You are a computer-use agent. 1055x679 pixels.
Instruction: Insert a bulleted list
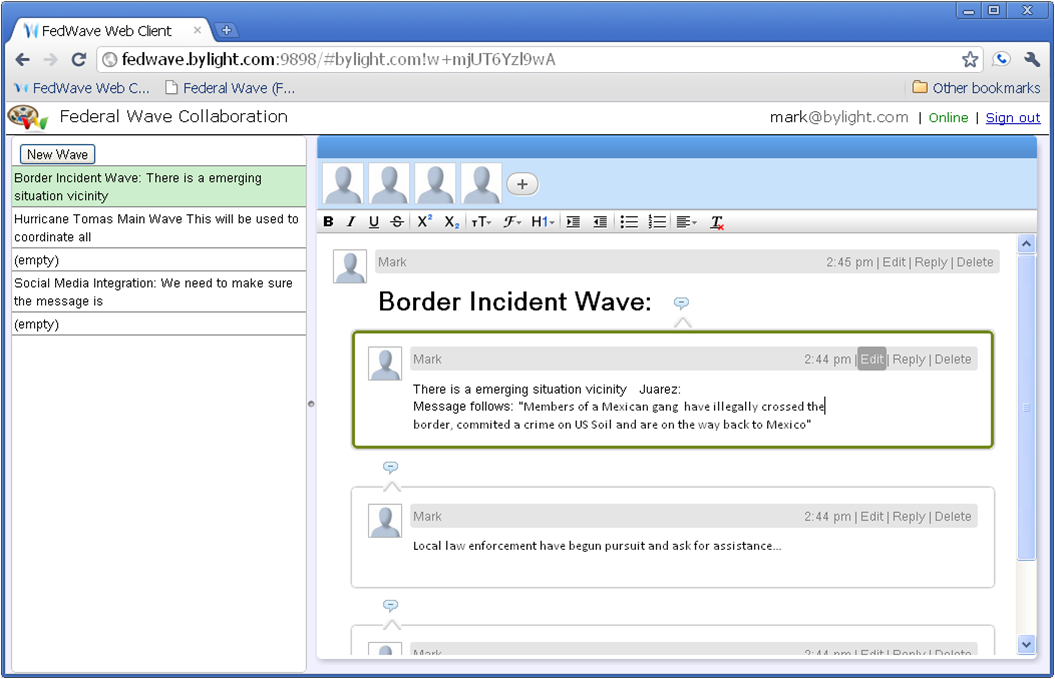coord(629,221)
